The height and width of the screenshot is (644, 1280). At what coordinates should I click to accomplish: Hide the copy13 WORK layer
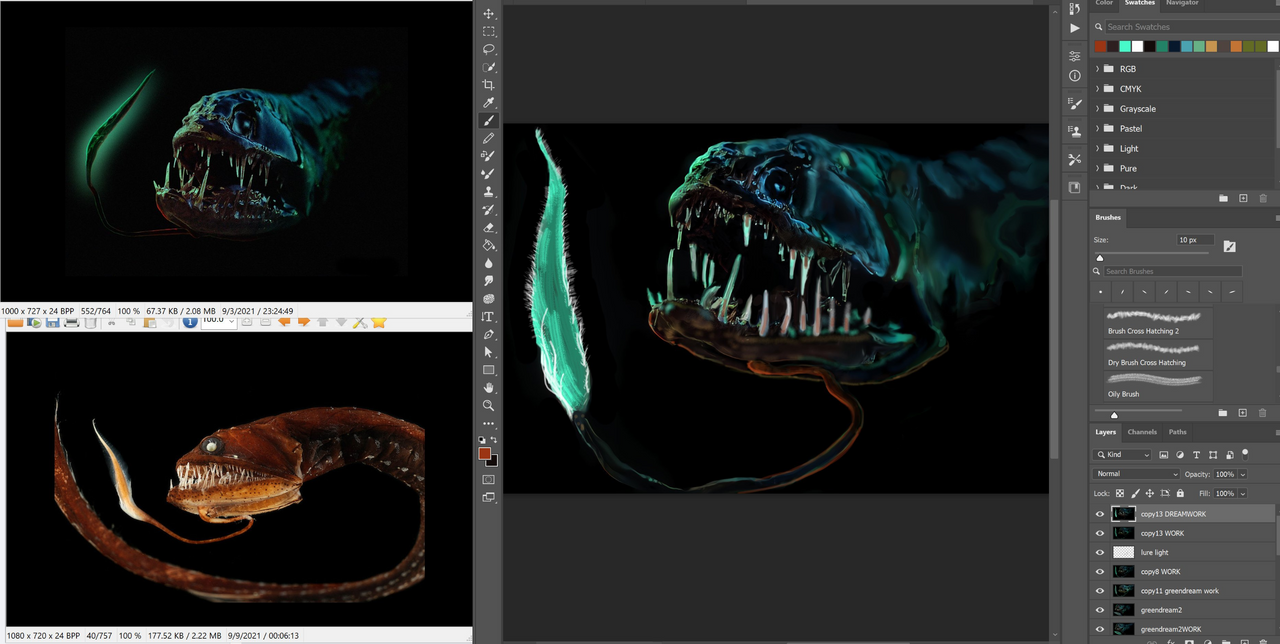coord(1100,533)
